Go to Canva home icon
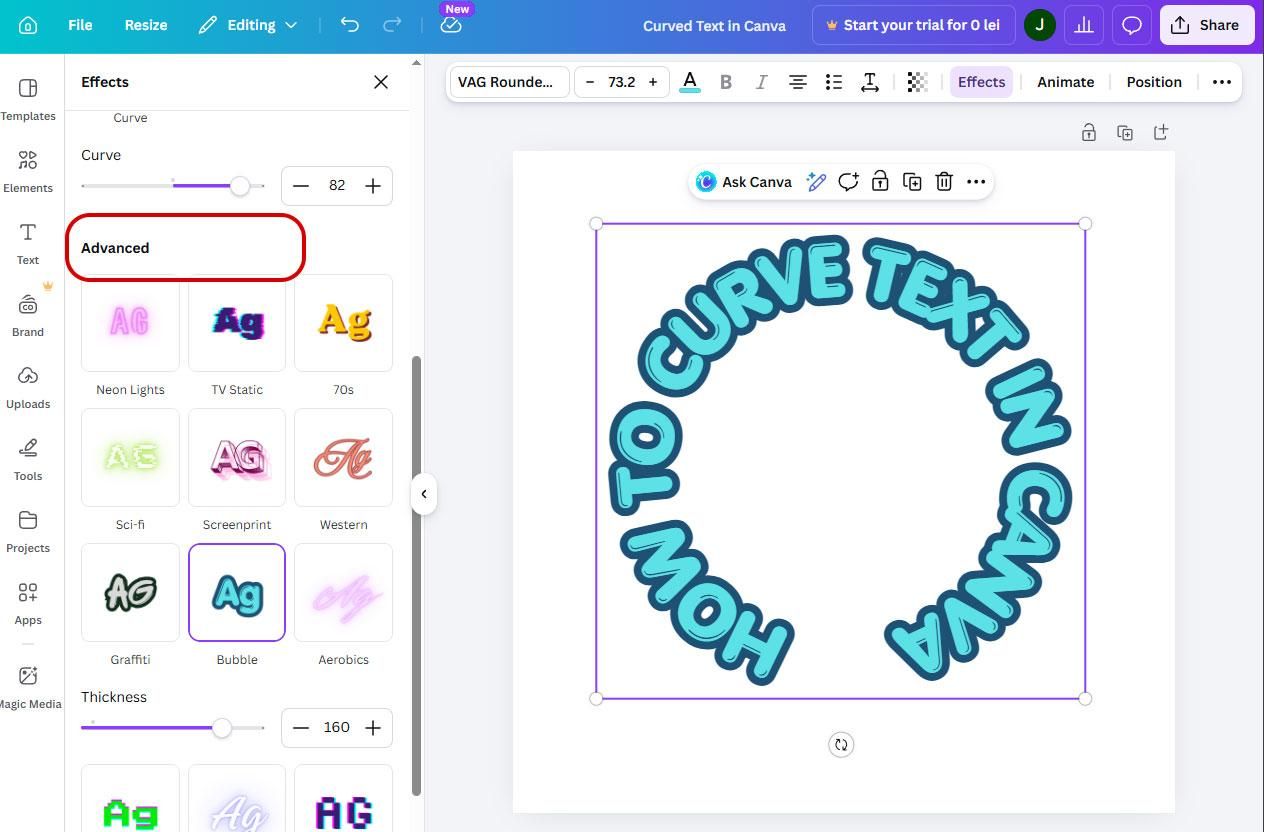1264x832 pixels. 28,25
